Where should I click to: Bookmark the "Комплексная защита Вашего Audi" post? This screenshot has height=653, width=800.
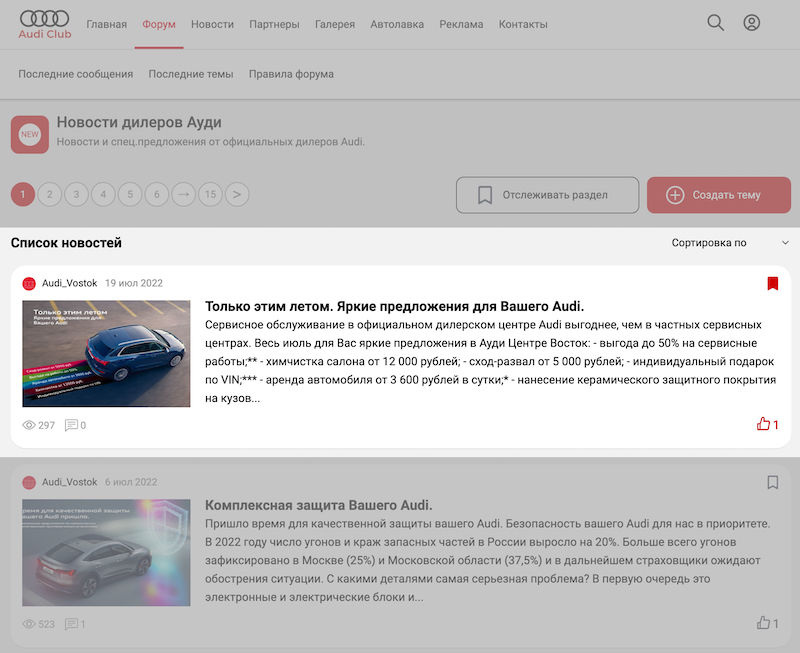tap(773, 482)
